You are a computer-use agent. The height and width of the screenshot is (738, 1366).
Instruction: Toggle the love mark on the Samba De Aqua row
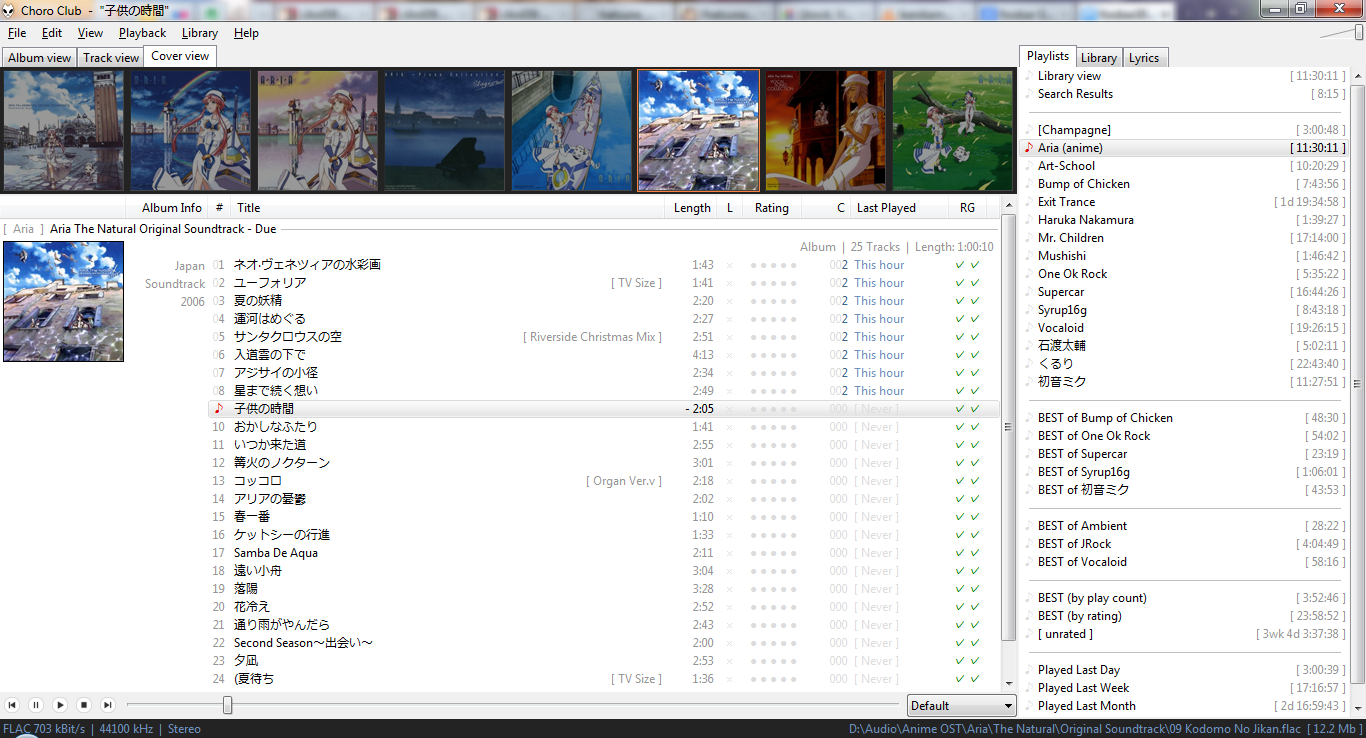(729, 553)
